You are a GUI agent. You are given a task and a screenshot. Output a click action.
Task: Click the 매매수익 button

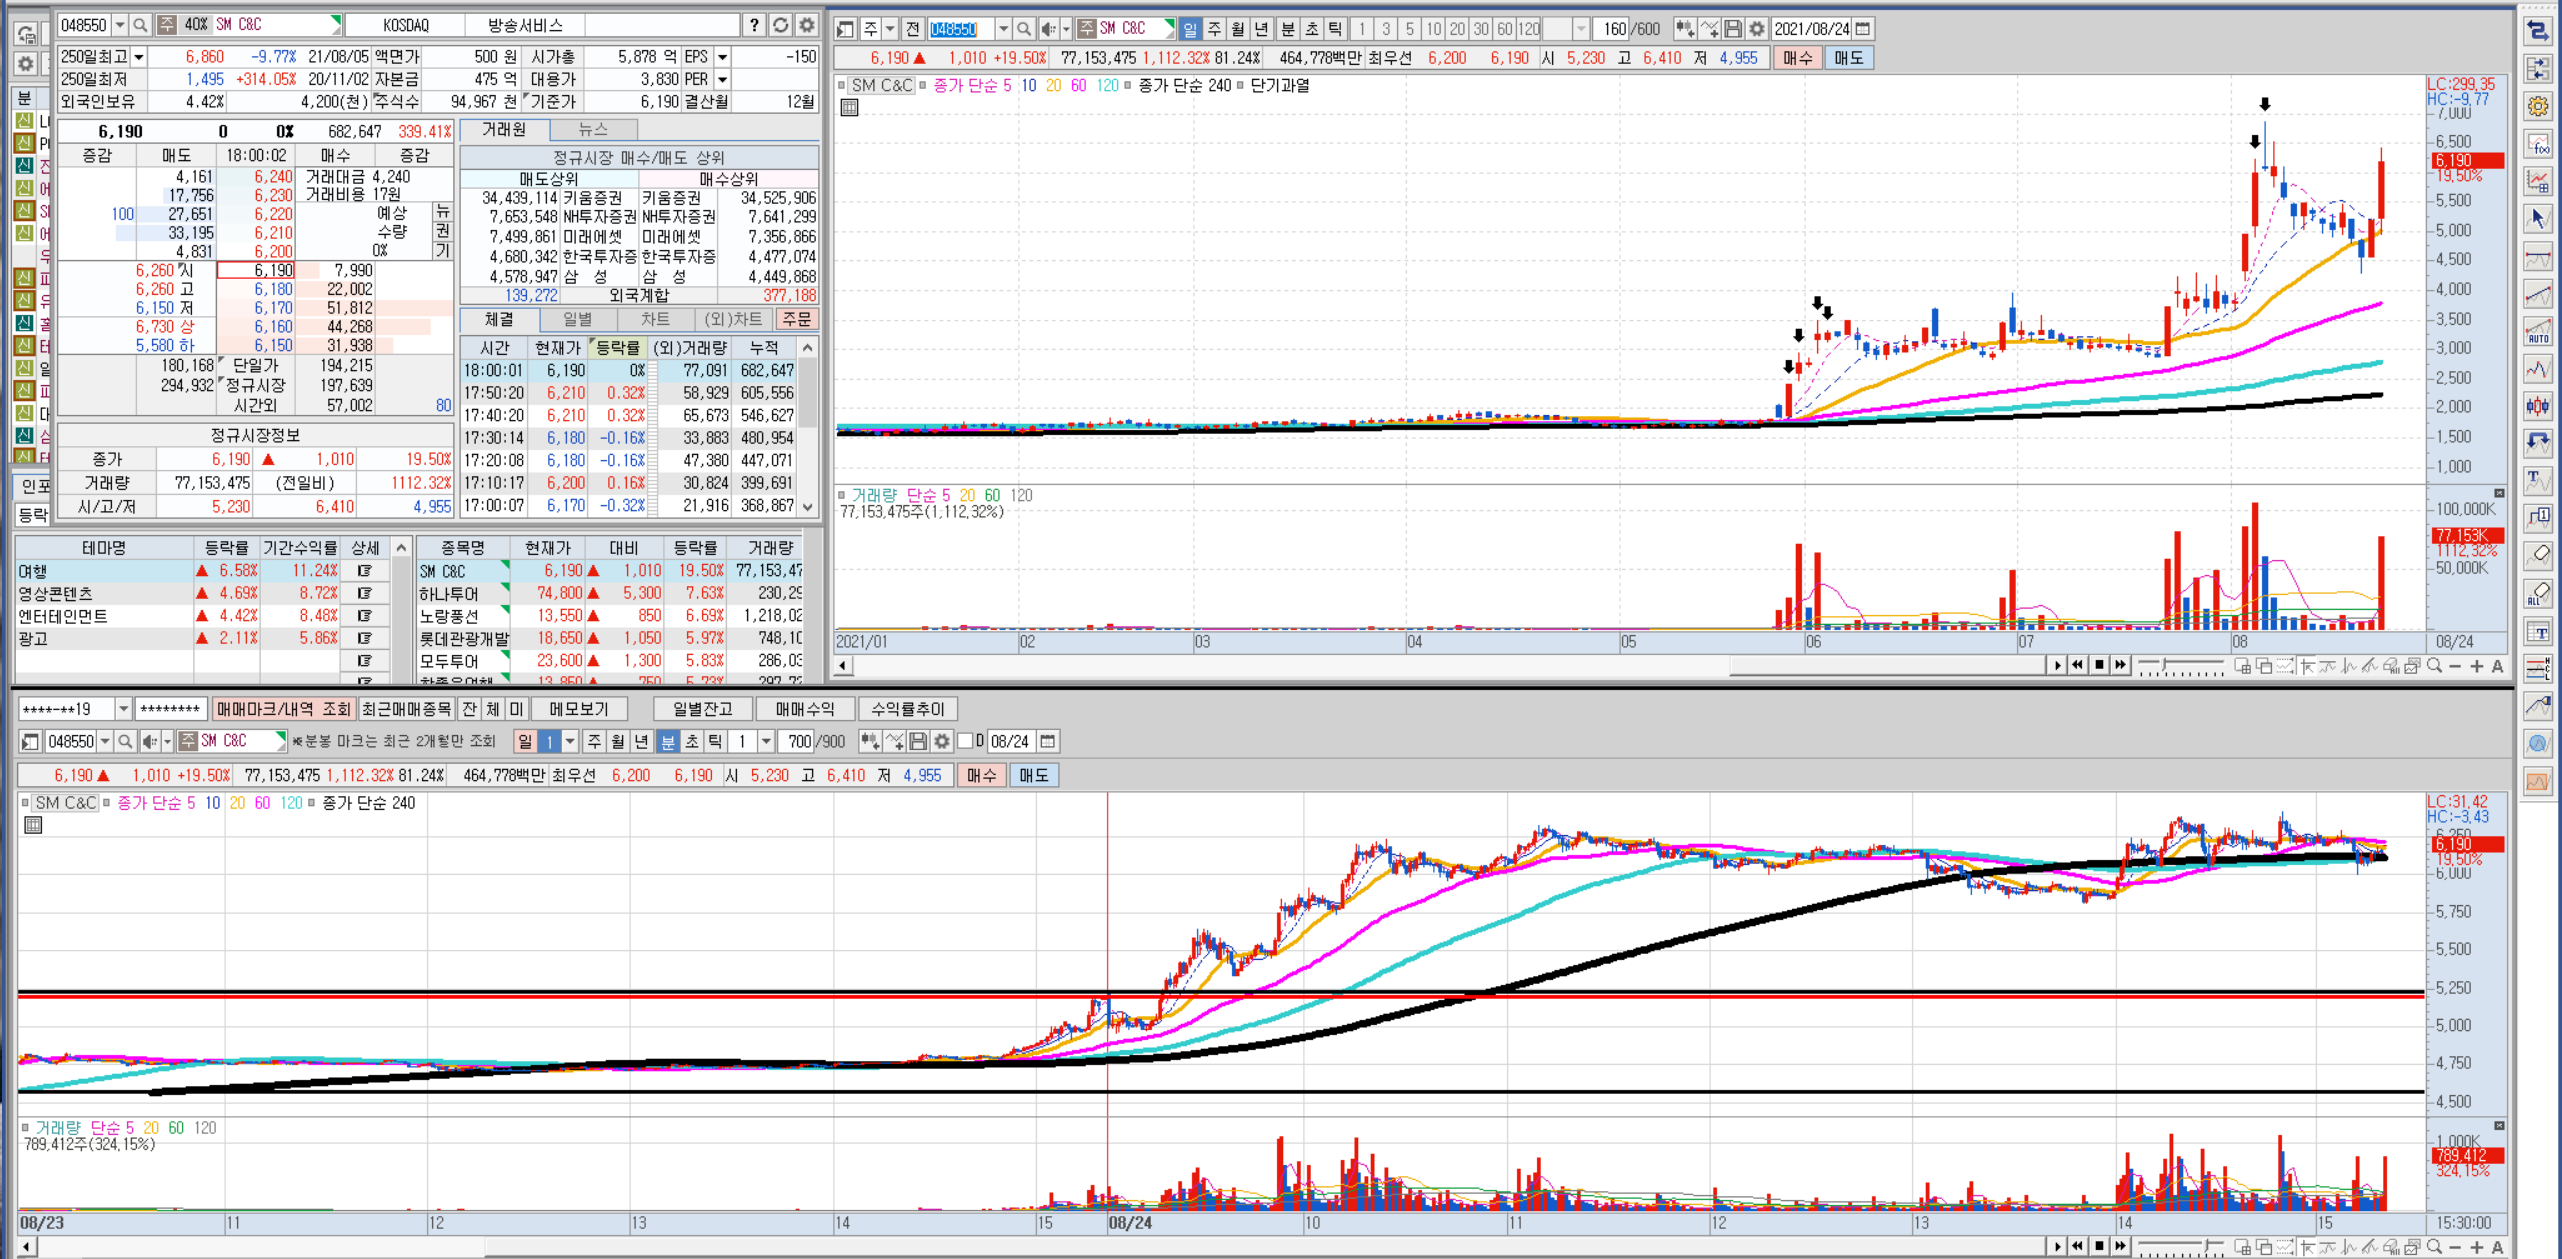click(x=804, y=709)
